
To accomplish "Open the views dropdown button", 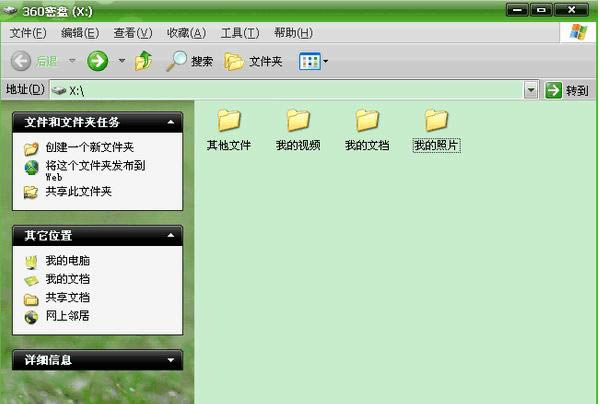I will tap(314, 62).
